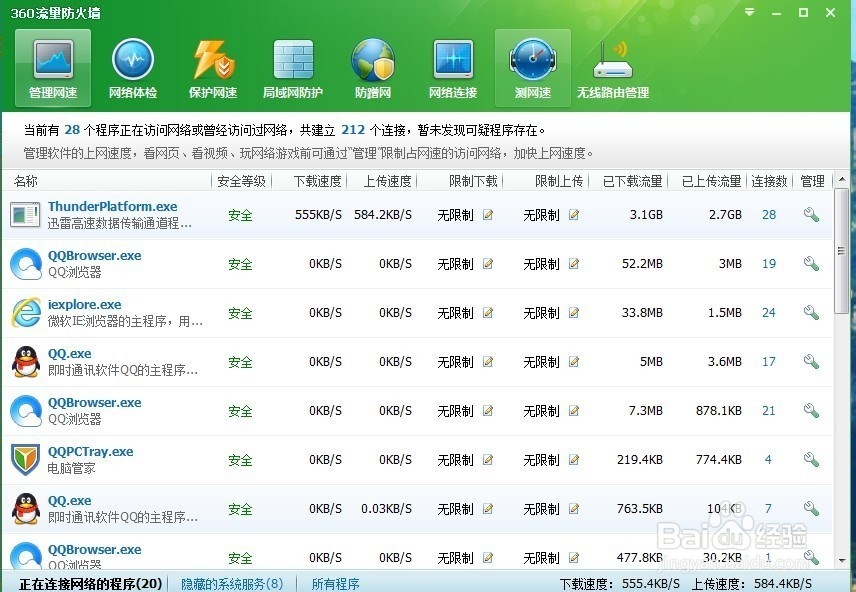Image resolution: width=856 pixels, height=592 pixels.
Task: View 网络连接 network connections
Action: point(453,65)
